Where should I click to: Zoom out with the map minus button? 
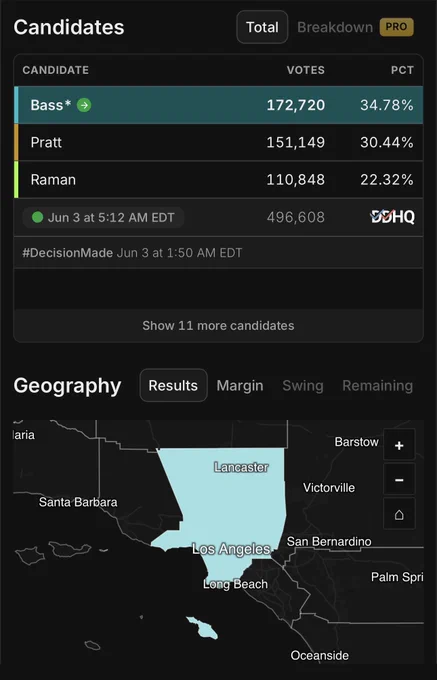399,479
